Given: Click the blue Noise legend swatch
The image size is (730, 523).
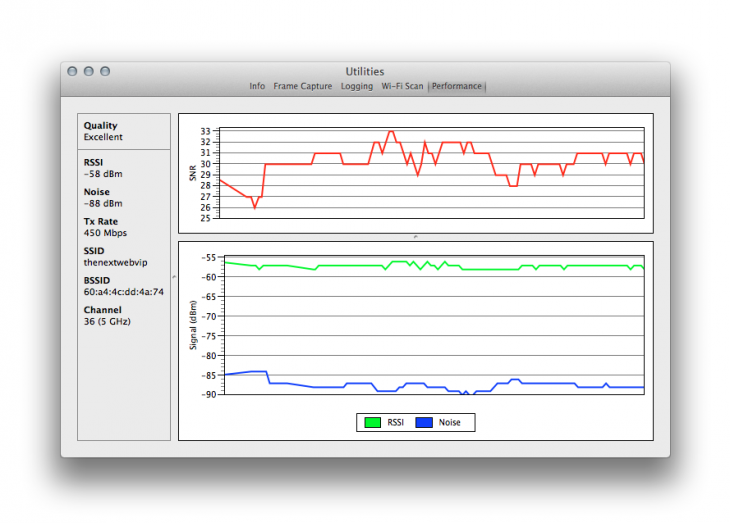Looking at the screenshot, I should click(424, 423).
